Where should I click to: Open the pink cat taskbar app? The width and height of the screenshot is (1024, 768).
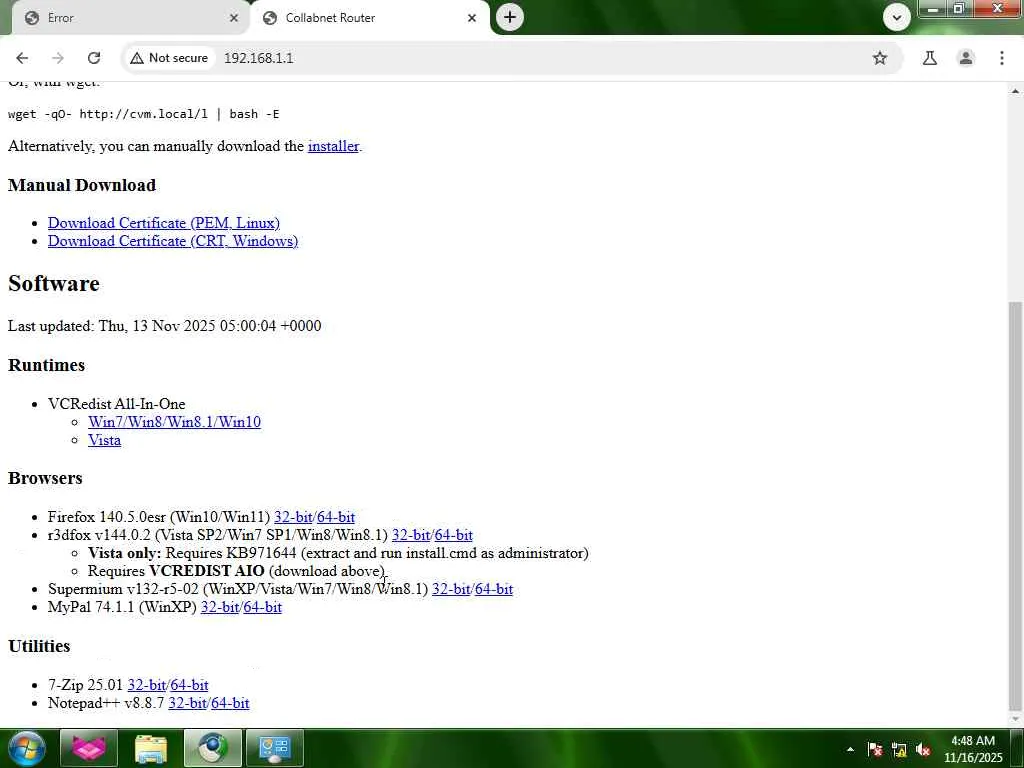pyautogui.click(x=89, y=748)
